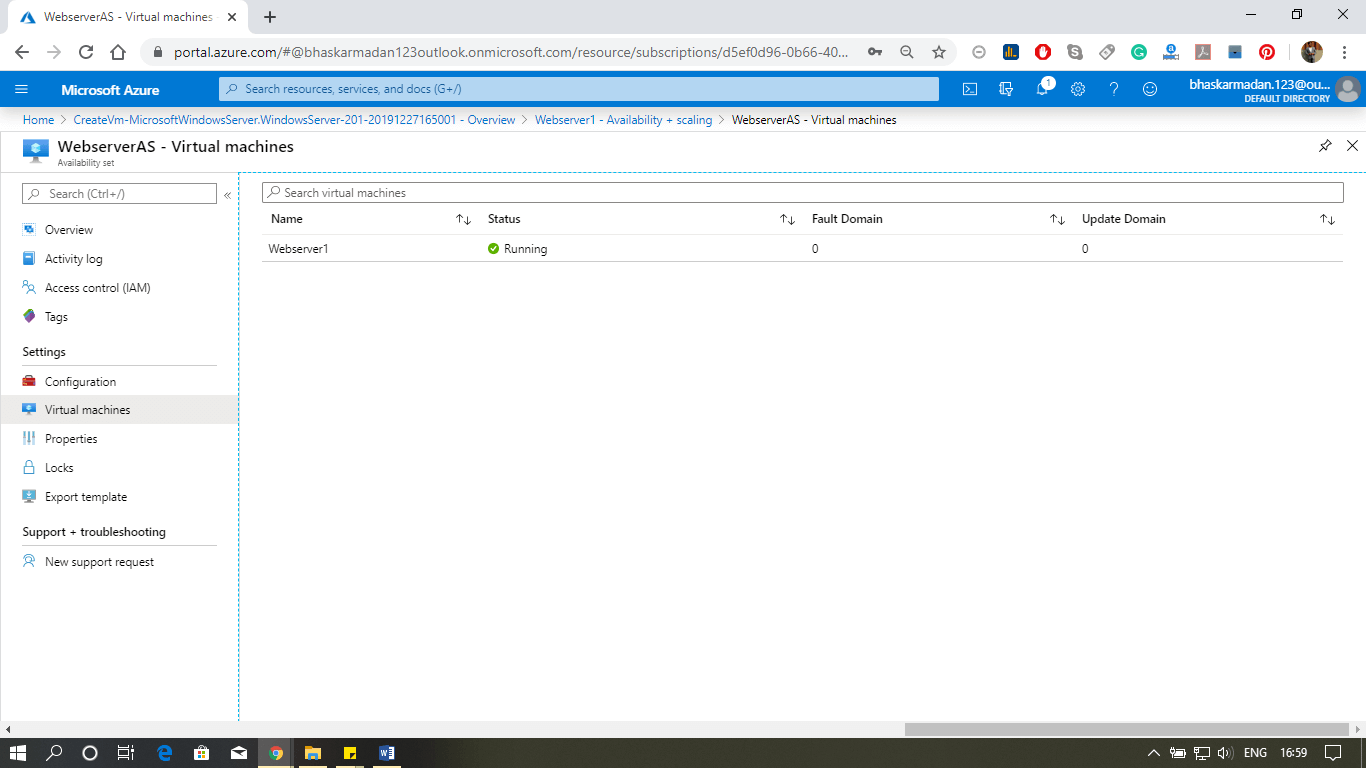Go back in the browser
The image size is (1366, 768).
22,52
